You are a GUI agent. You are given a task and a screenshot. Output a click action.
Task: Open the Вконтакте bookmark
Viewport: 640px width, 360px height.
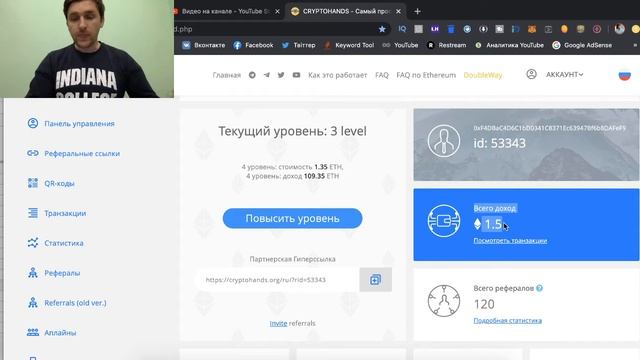coord(204,45)
